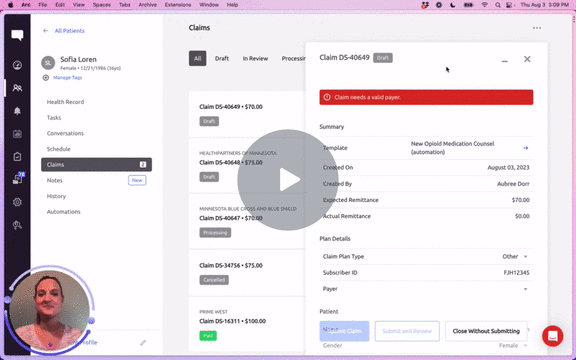Click the Created By Aubree Dorr value
Screen dimensions: 576x360
point(513,184)
